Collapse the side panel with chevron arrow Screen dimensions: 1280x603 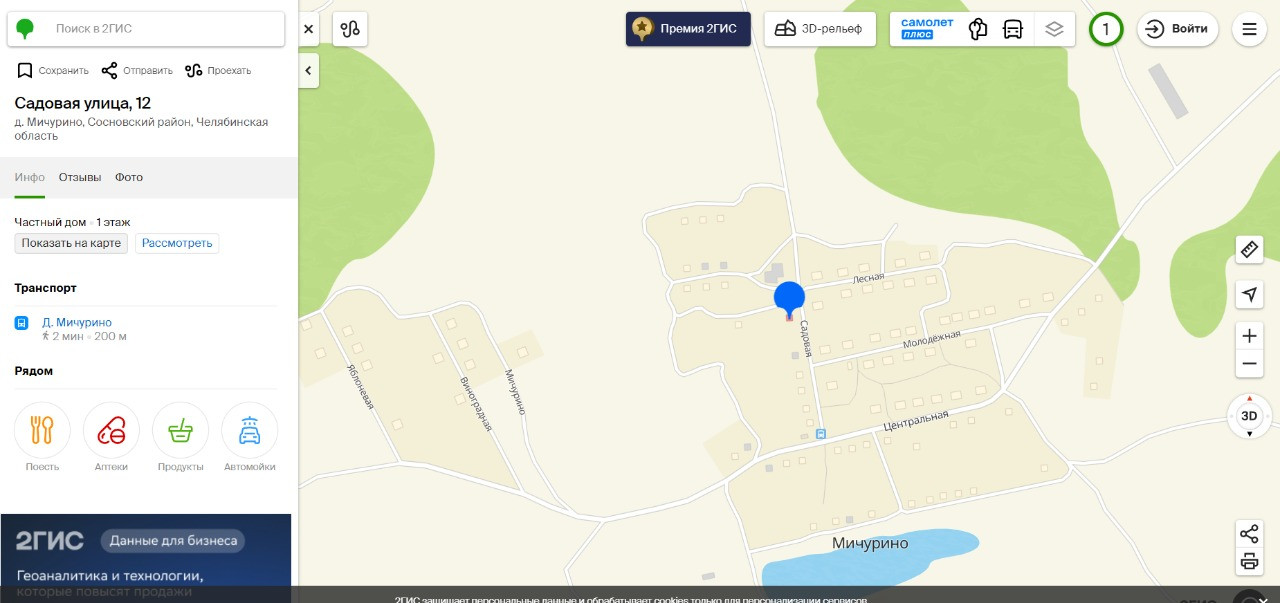pyautogui.click(x=308, y=71)
